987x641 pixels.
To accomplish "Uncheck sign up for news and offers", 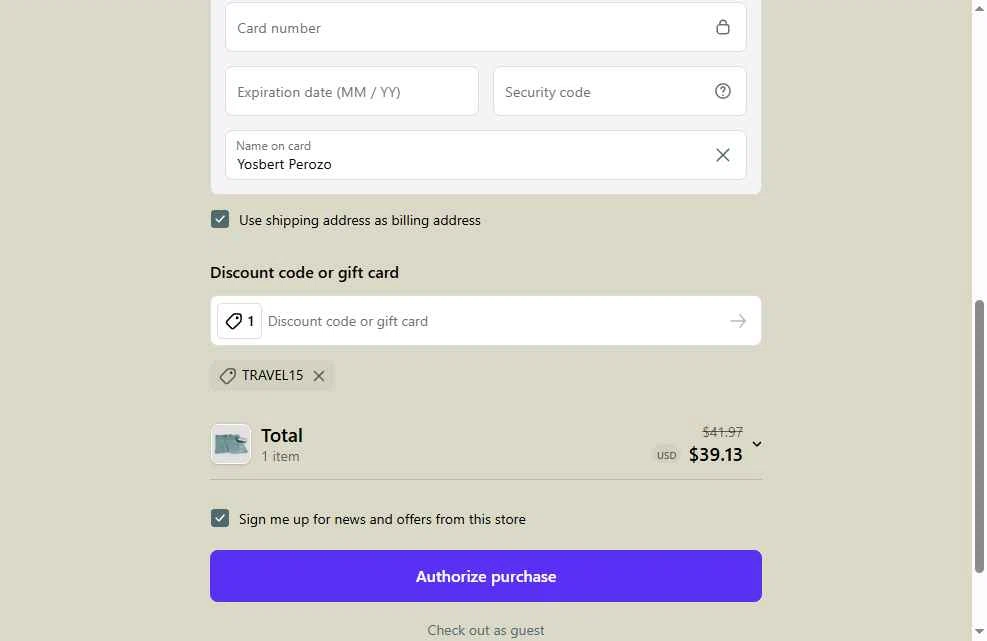I will pos(220,518).
